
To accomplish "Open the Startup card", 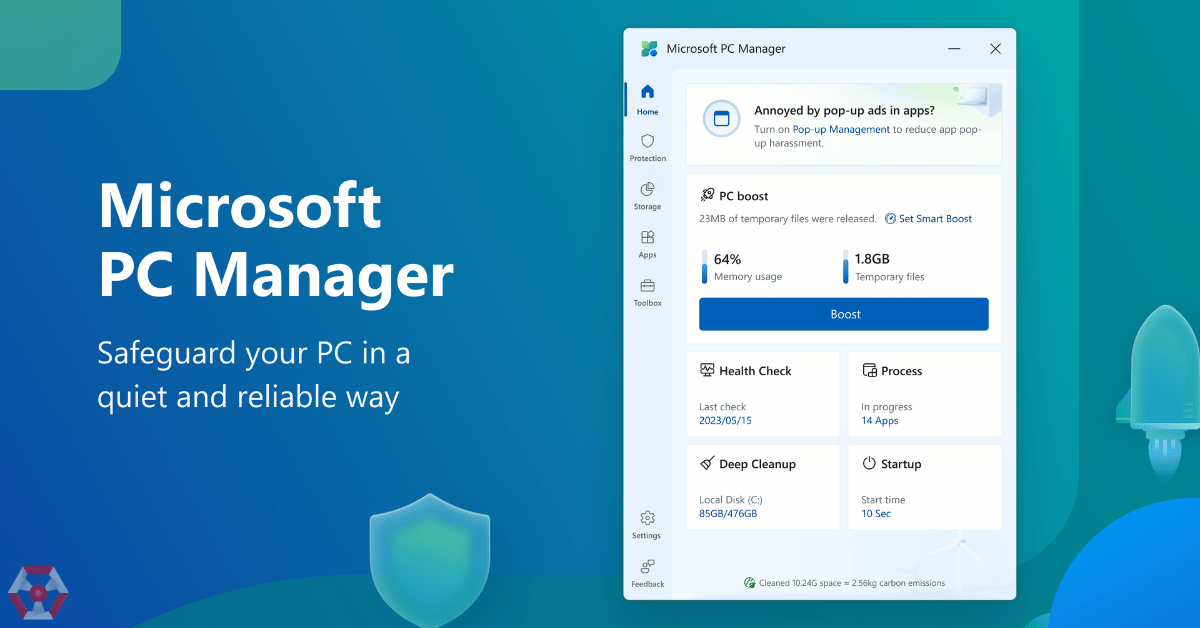I will (x=925, y=487).
